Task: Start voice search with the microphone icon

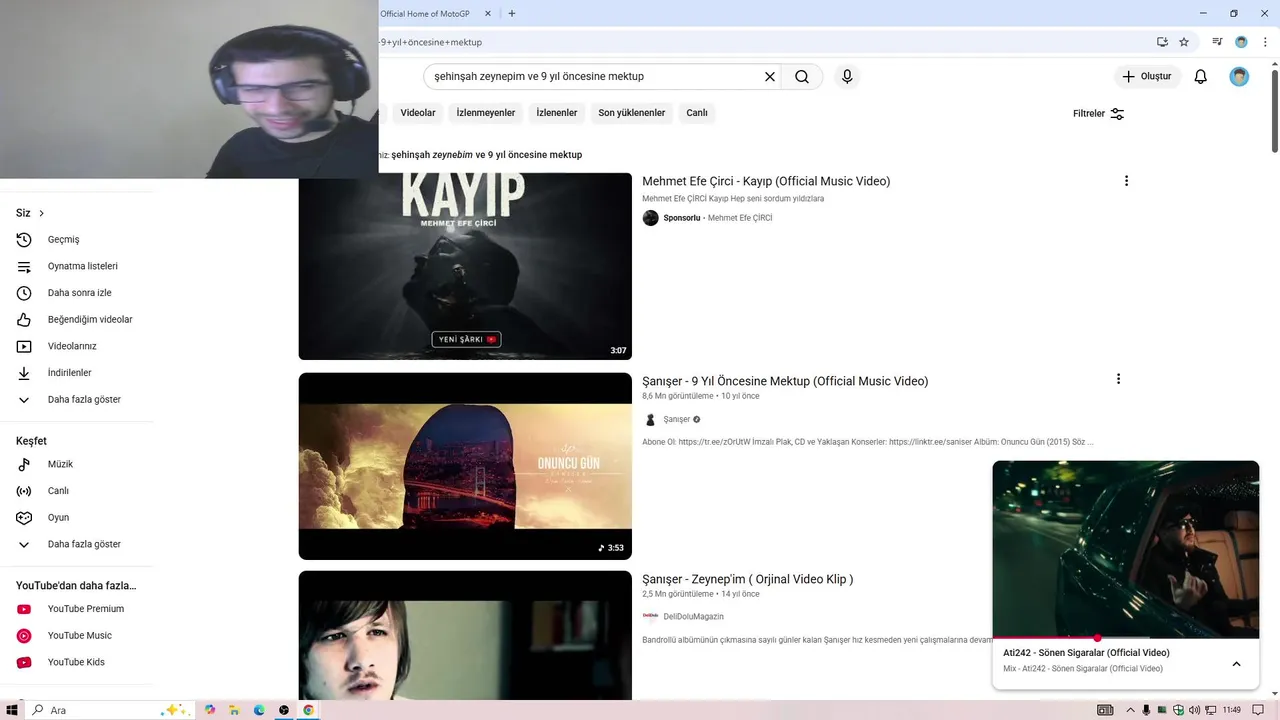Action: (x=847, y=76)
